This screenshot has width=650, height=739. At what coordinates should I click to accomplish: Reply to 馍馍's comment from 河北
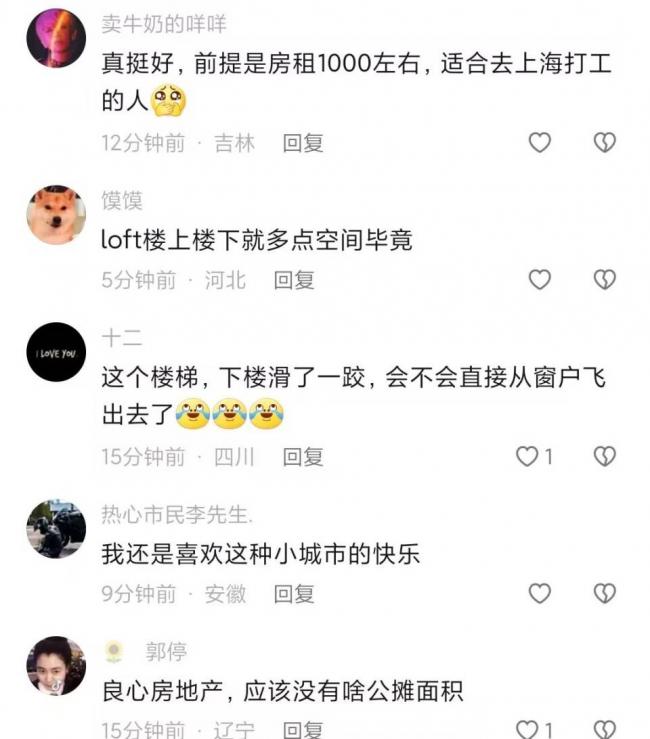coord(294,280)
